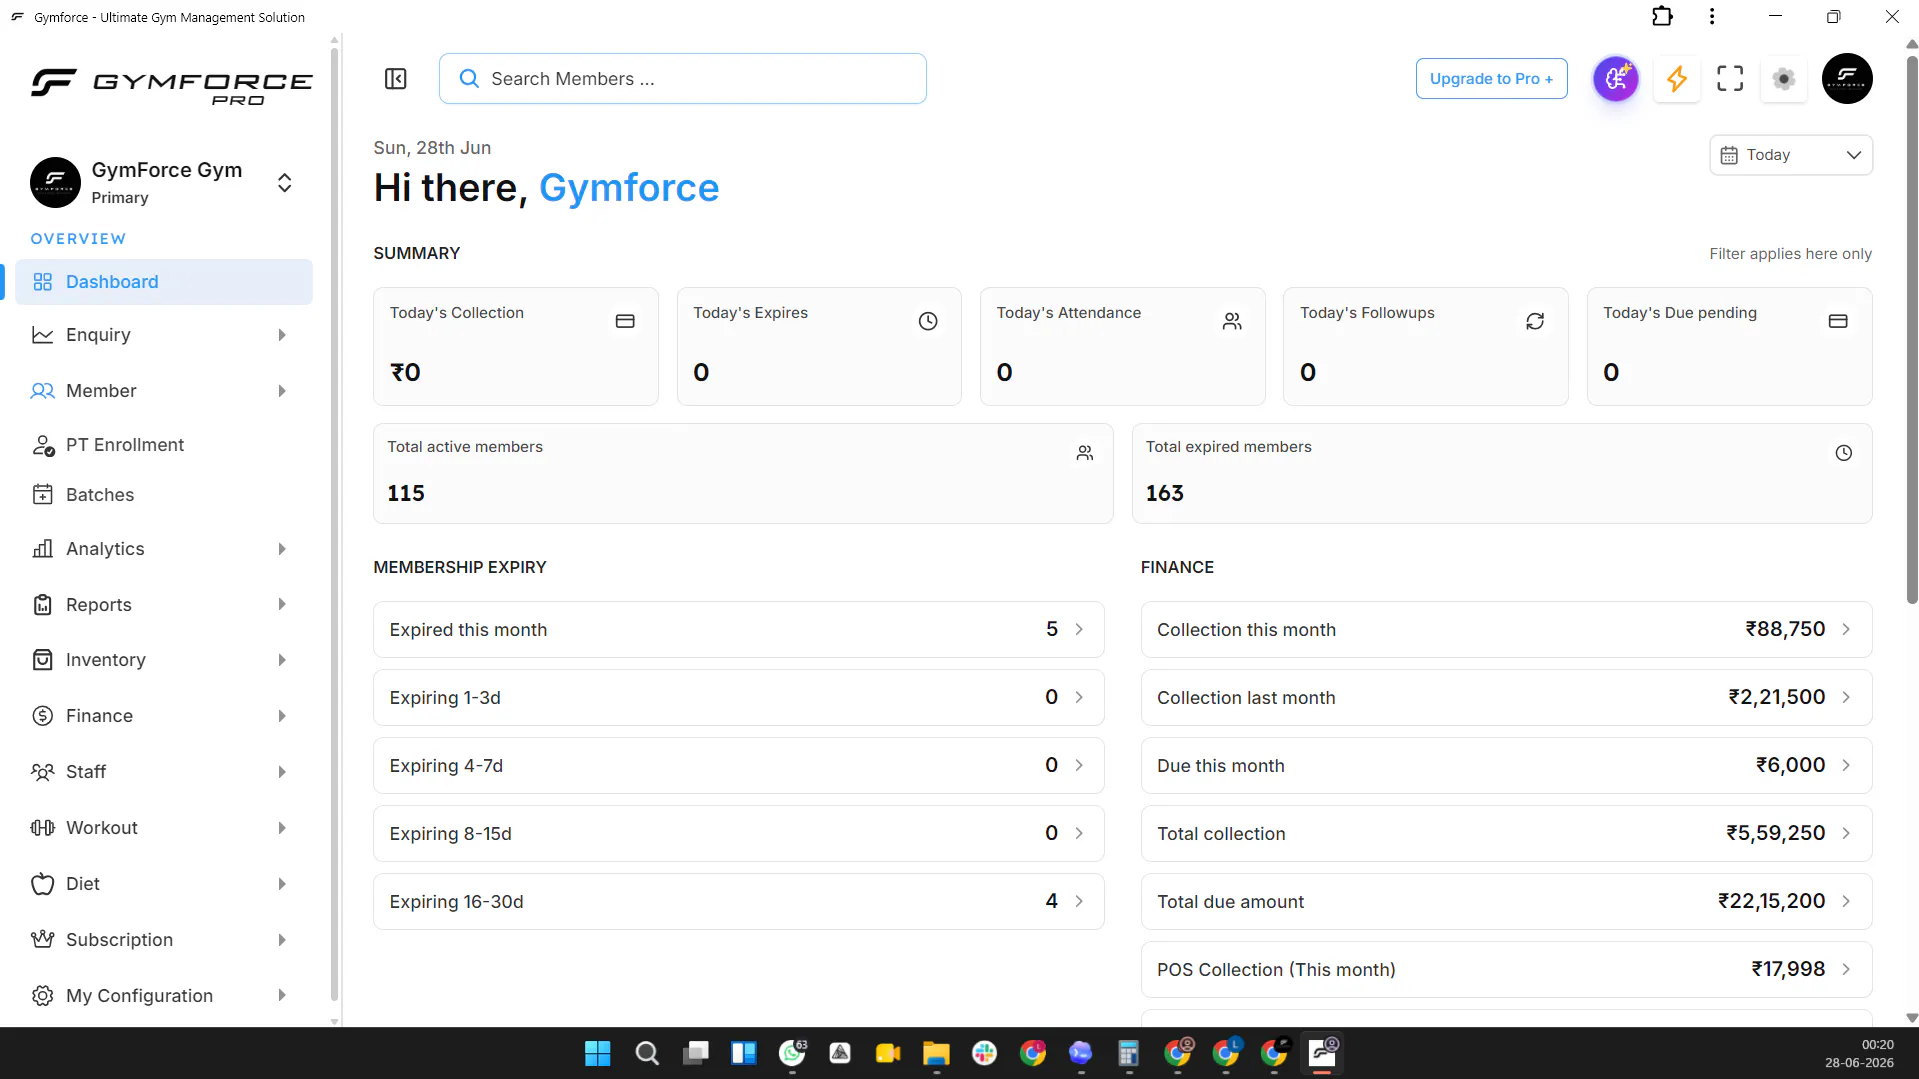Click the Member people icon in the sidebar

coord(42,391)
